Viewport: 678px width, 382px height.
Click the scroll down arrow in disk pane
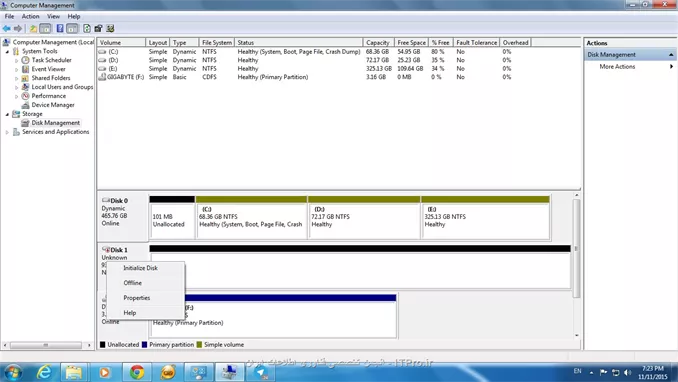click(x=576, y=336)
